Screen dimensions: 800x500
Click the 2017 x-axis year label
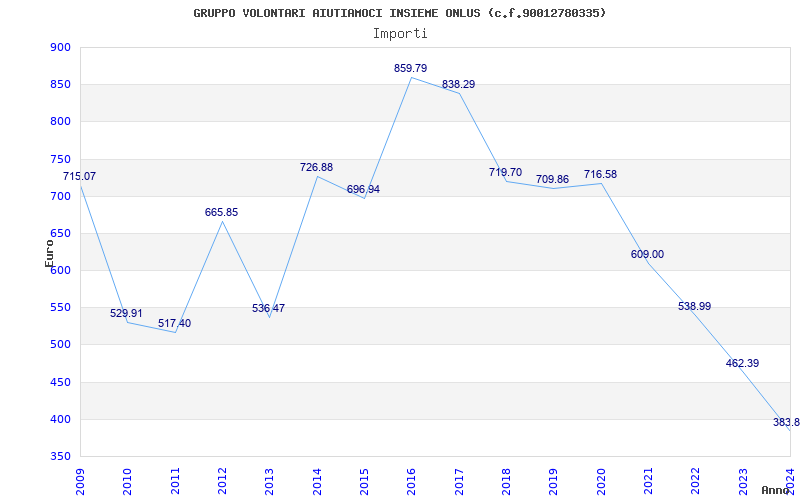pos(459,482)
